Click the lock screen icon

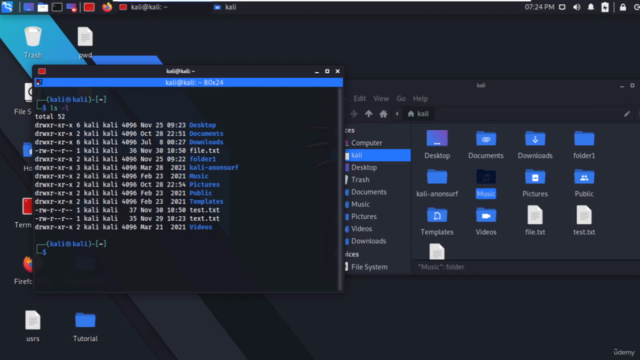point(623,7)
